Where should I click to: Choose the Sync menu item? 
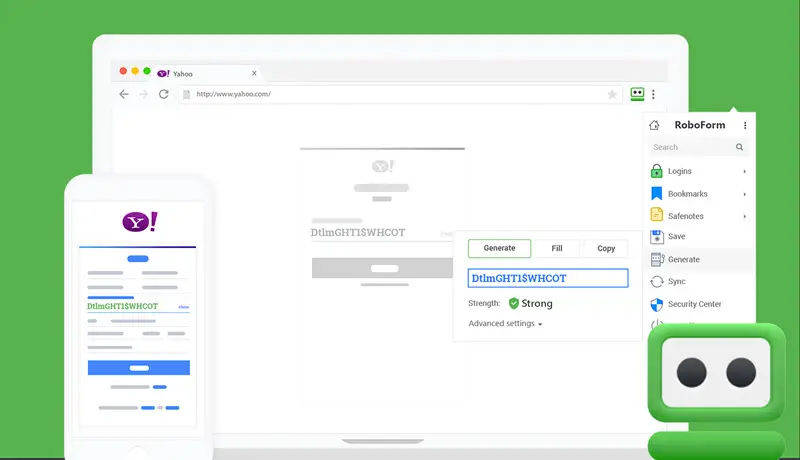click(x=699, y=282)
